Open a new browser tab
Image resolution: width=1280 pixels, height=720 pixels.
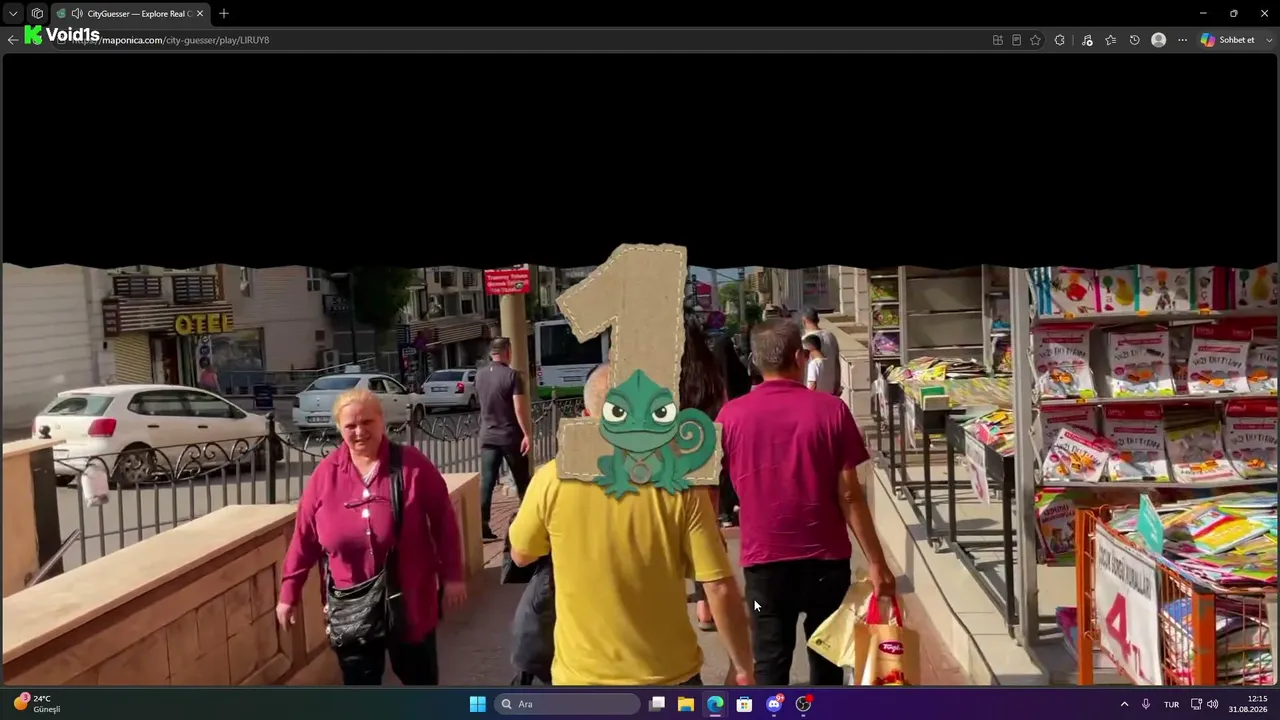224,14
